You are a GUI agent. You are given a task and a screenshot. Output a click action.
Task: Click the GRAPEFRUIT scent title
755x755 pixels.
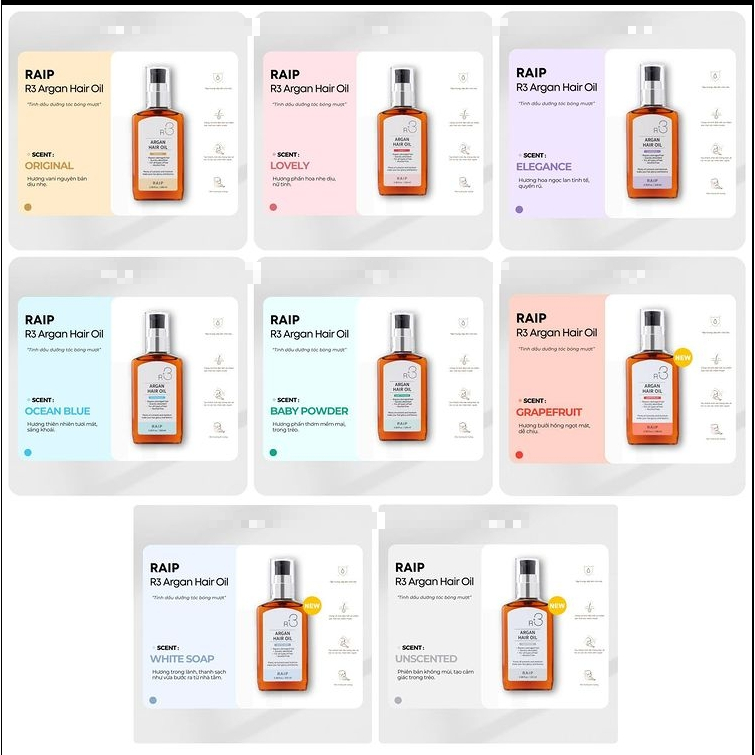coord(549,412)
